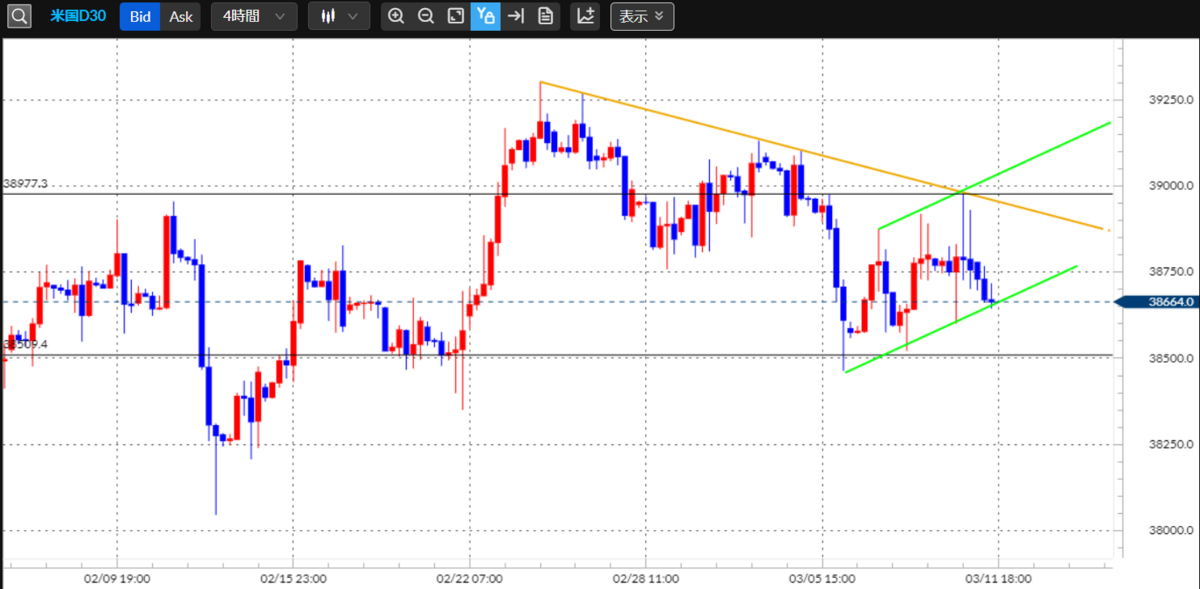Expand the 表示 display menu
The image size is (1200, 589).
[x=642, y=16]
